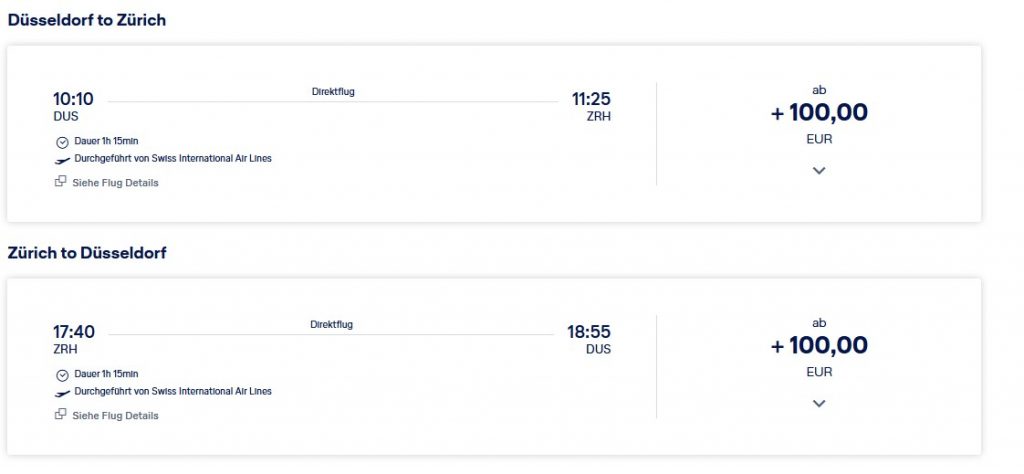The width and height of the screenshot is (1024, 474).
Task: Open "Siehe Flug Details" for the ZRH to DUS flight
Action: [x=115, y=416]
